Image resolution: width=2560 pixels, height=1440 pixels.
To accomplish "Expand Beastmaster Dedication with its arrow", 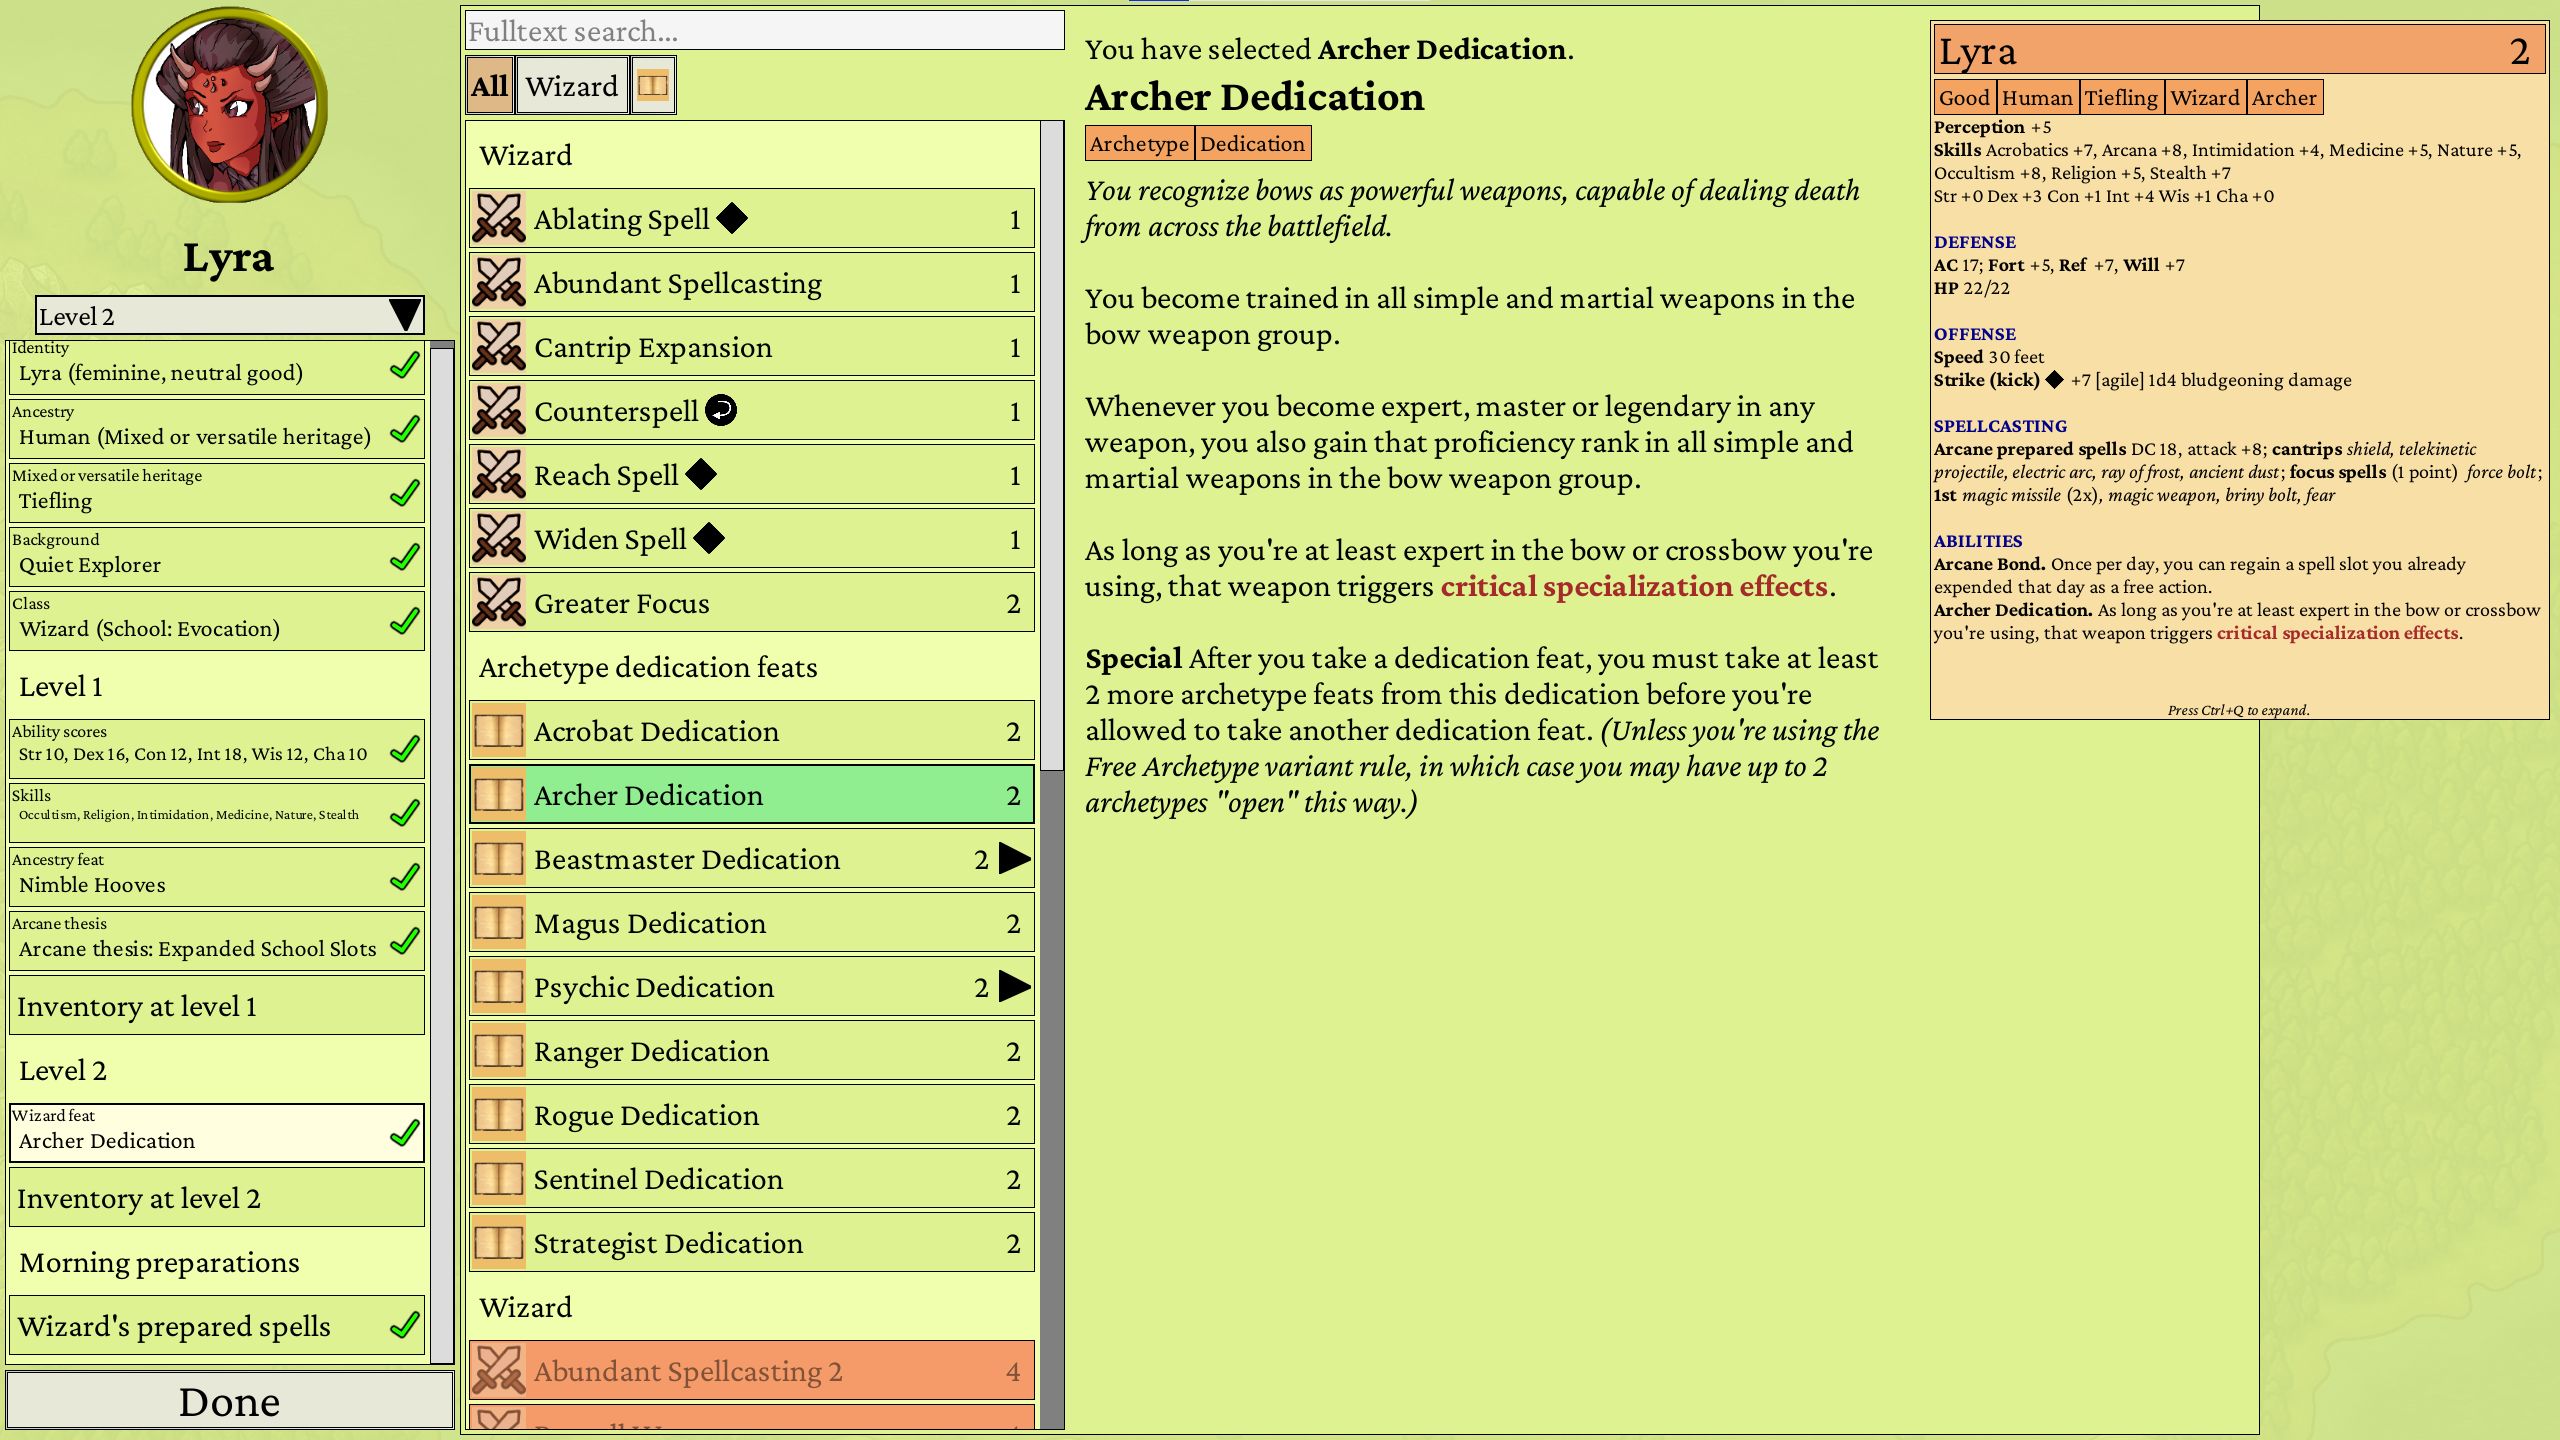I will (x=1014, y=858).
